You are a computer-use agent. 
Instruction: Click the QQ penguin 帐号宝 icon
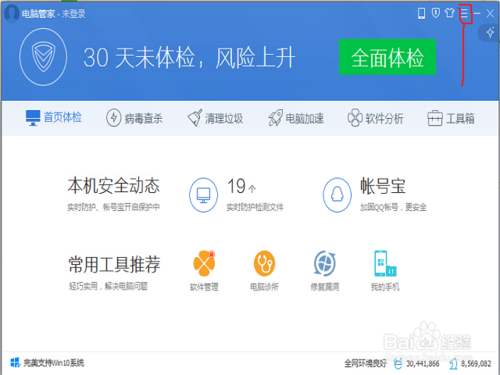click(337, 195)
